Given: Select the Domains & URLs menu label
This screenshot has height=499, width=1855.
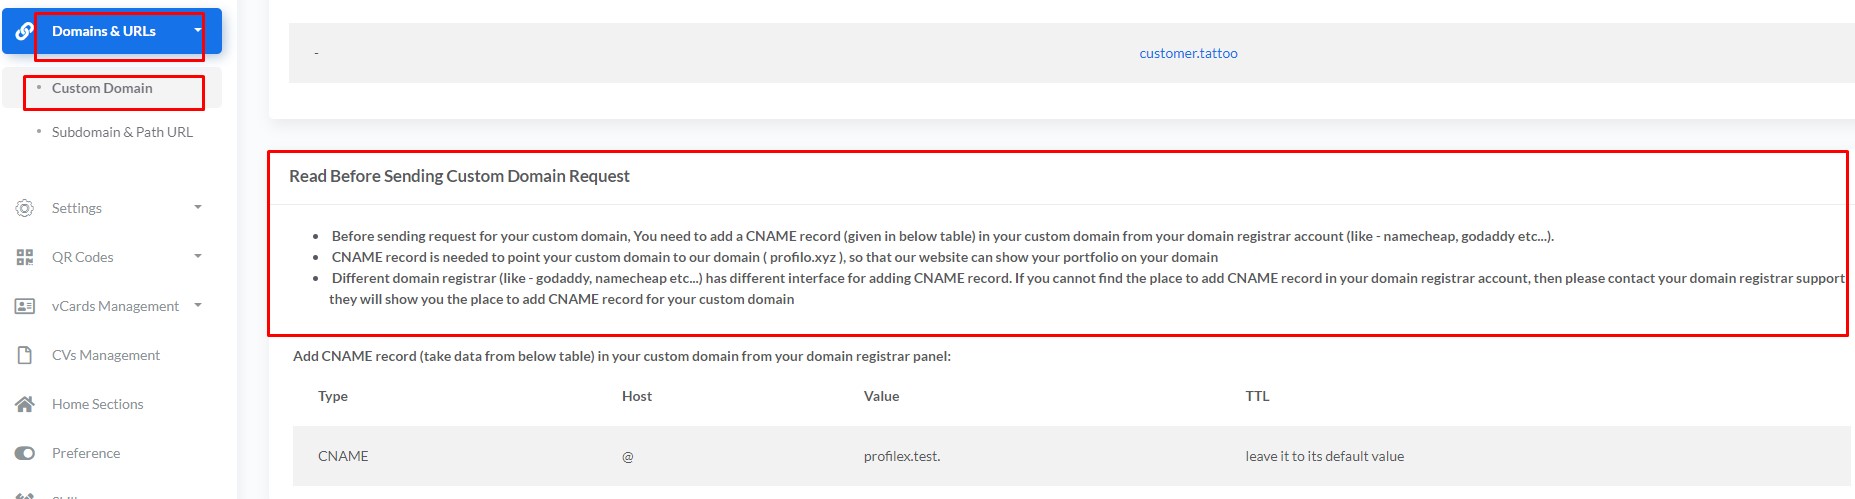Looking at the screenshot, I should coord(104,31).
